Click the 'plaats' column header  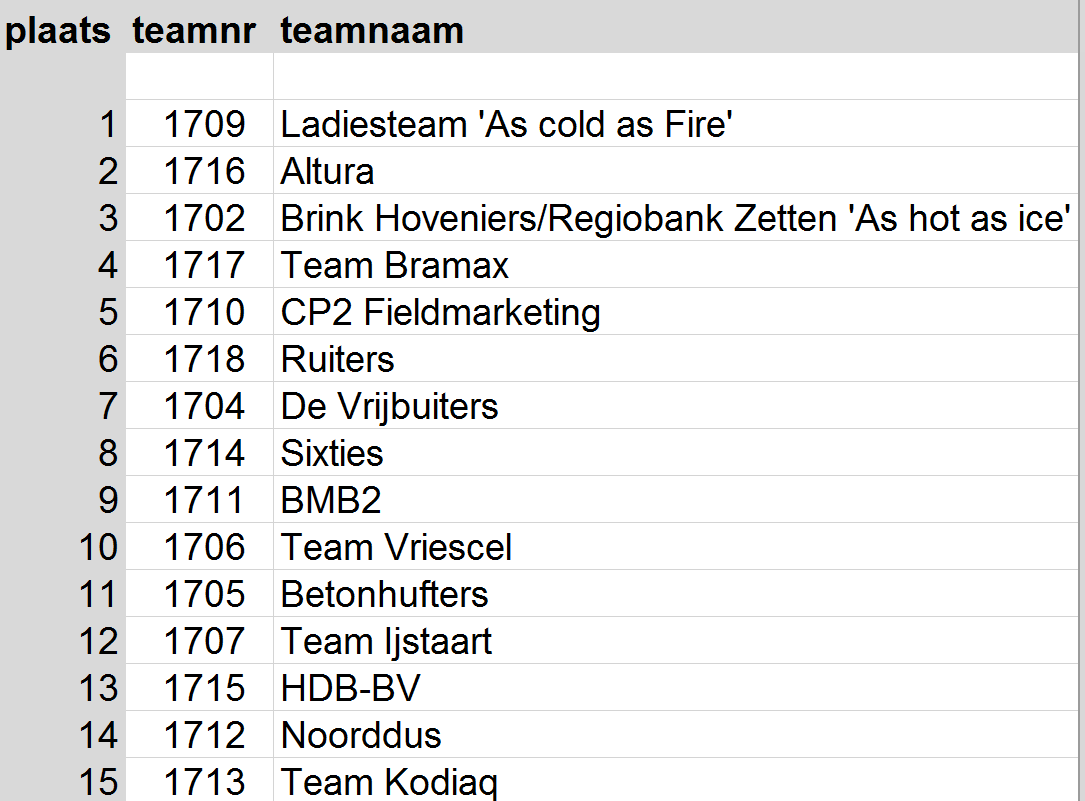click(58, 31)
